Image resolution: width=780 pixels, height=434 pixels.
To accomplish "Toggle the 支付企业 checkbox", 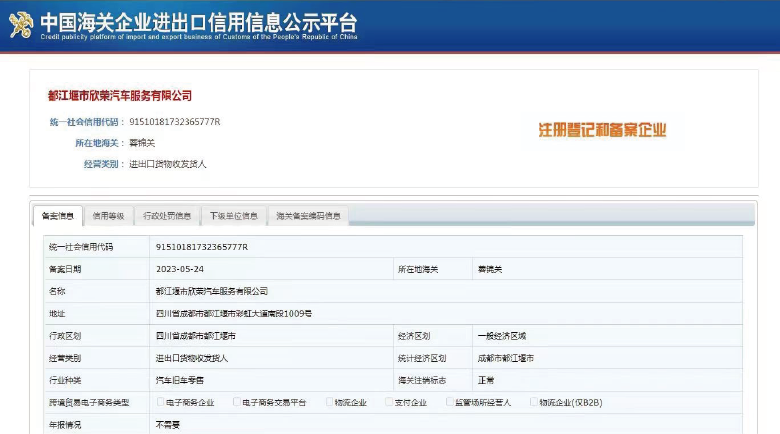I will coord(390,402).
